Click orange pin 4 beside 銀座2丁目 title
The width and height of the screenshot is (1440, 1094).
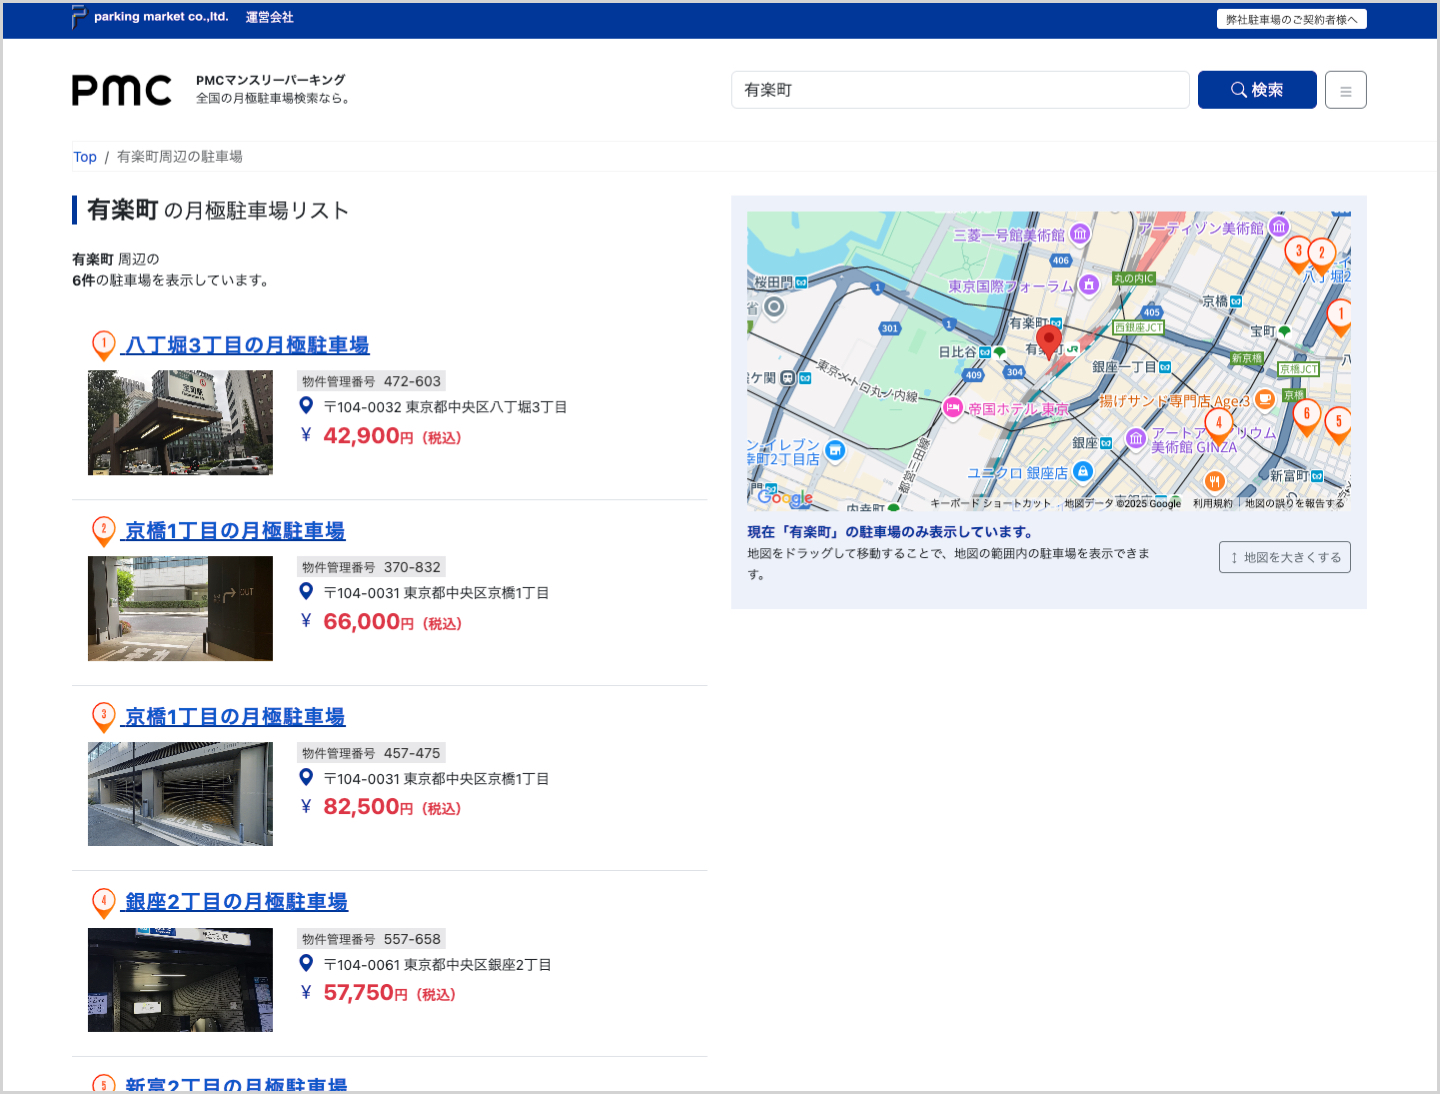click(104, 902)
